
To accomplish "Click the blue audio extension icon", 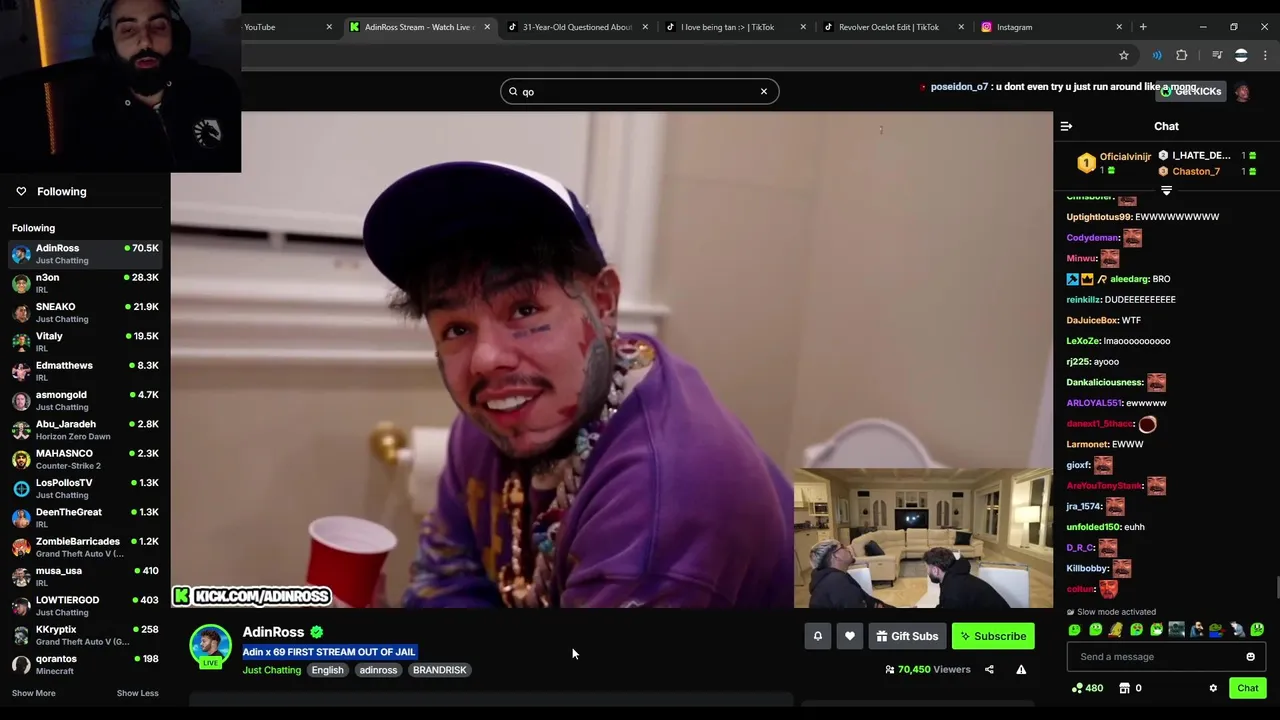I will point(1157,55).
